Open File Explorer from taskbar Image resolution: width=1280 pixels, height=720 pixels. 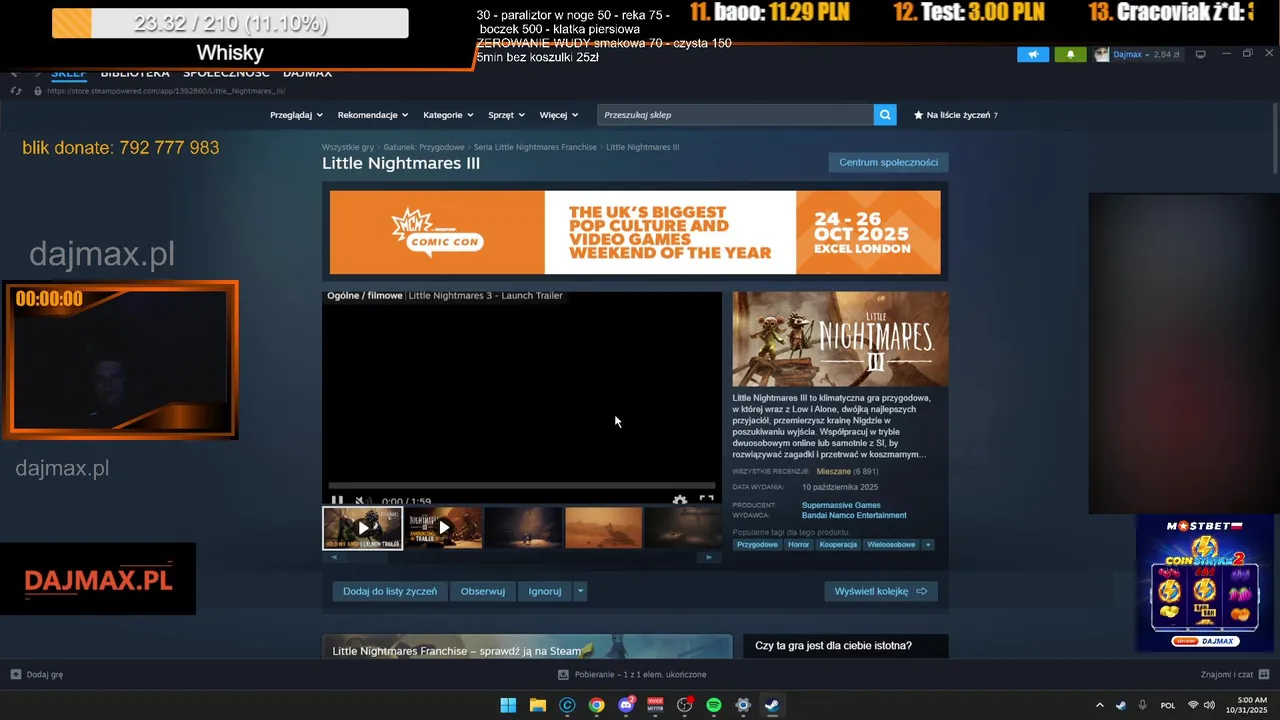pyautogui.click(x=538, y=705)
